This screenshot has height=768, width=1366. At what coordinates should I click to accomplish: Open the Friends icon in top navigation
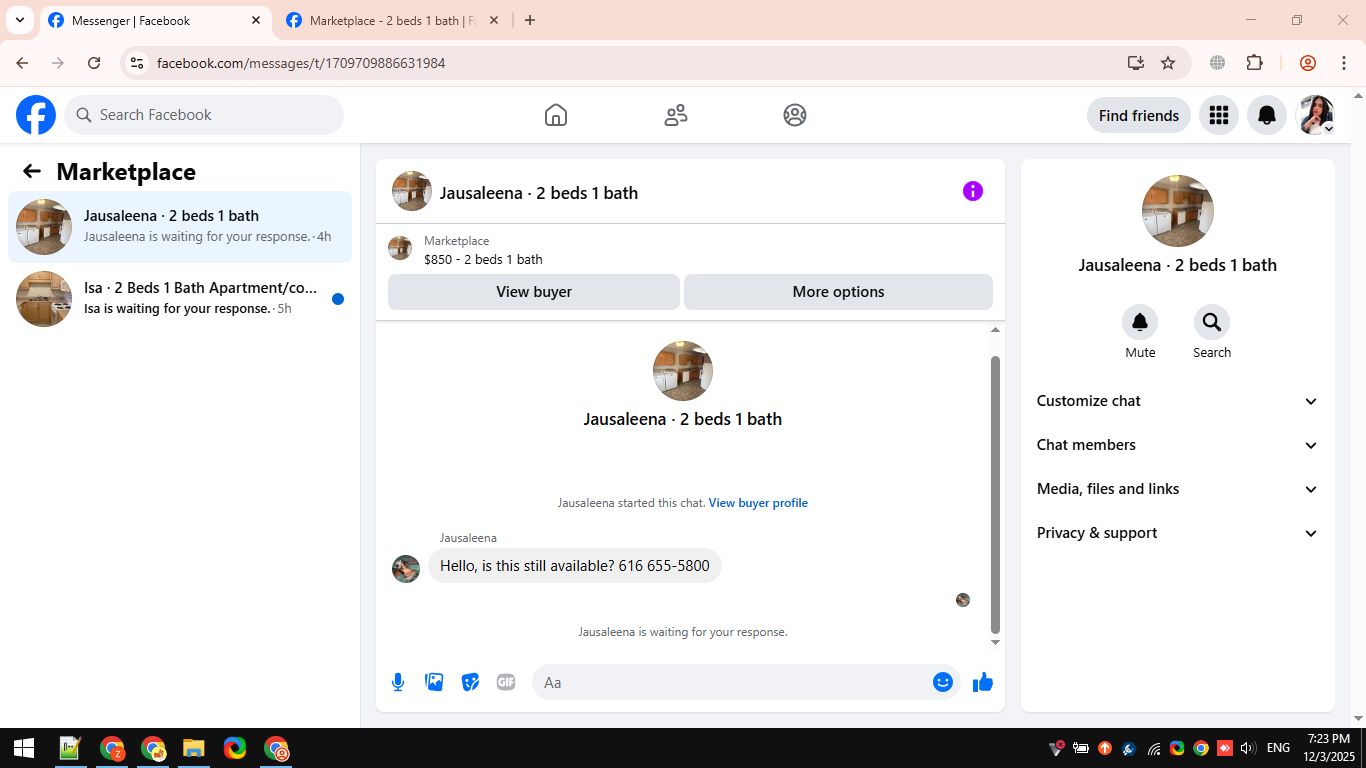coord(676,115)
